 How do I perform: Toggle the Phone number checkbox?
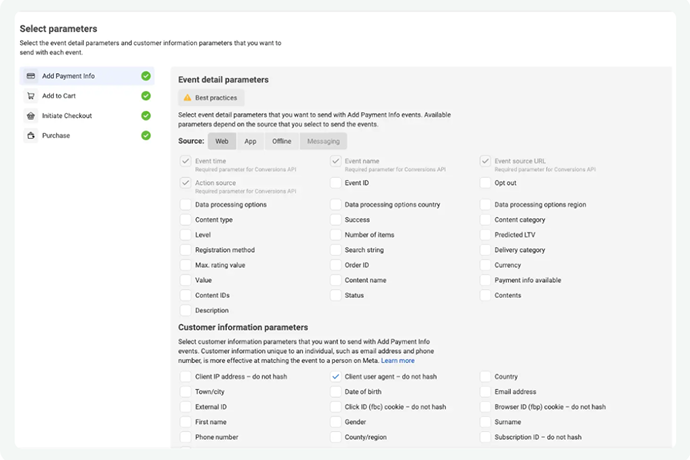tap(186, 437)
